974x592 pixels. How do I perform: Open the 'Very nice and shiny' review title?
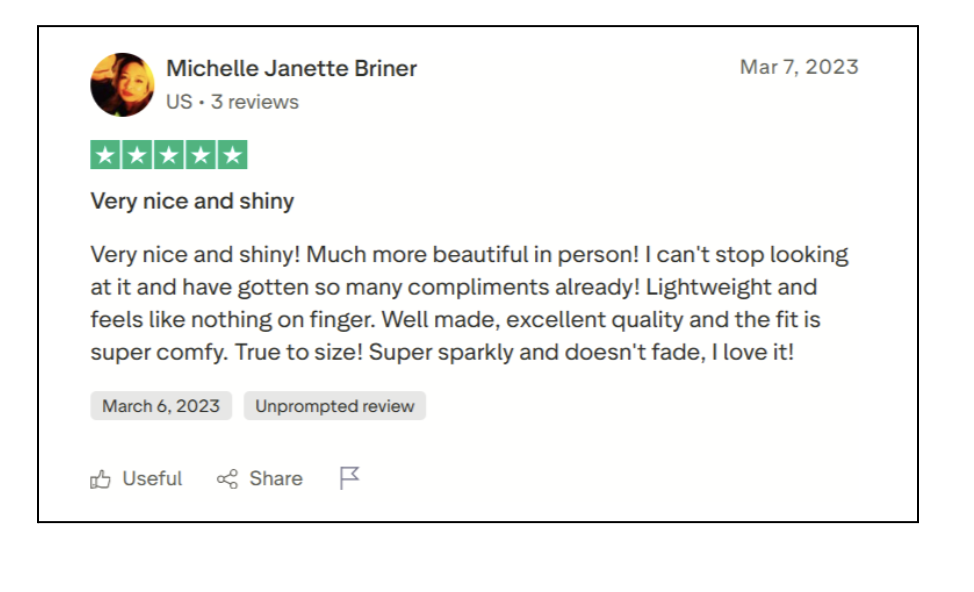192,201
